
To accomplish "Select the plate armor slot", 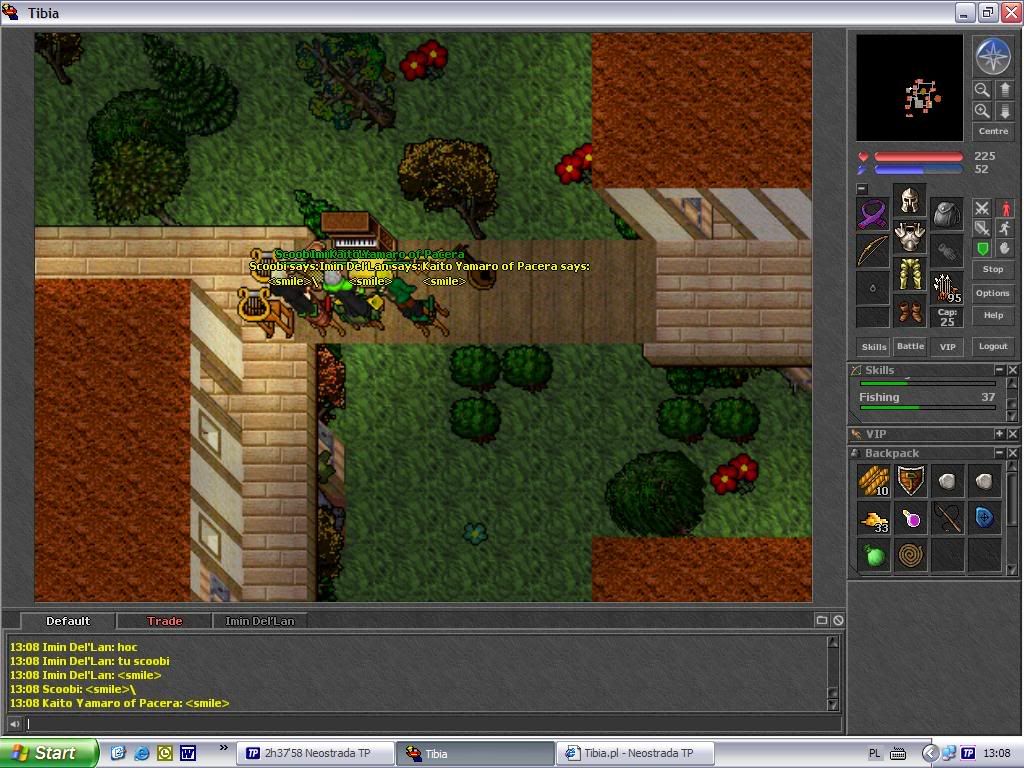I will tap(910, 236).
